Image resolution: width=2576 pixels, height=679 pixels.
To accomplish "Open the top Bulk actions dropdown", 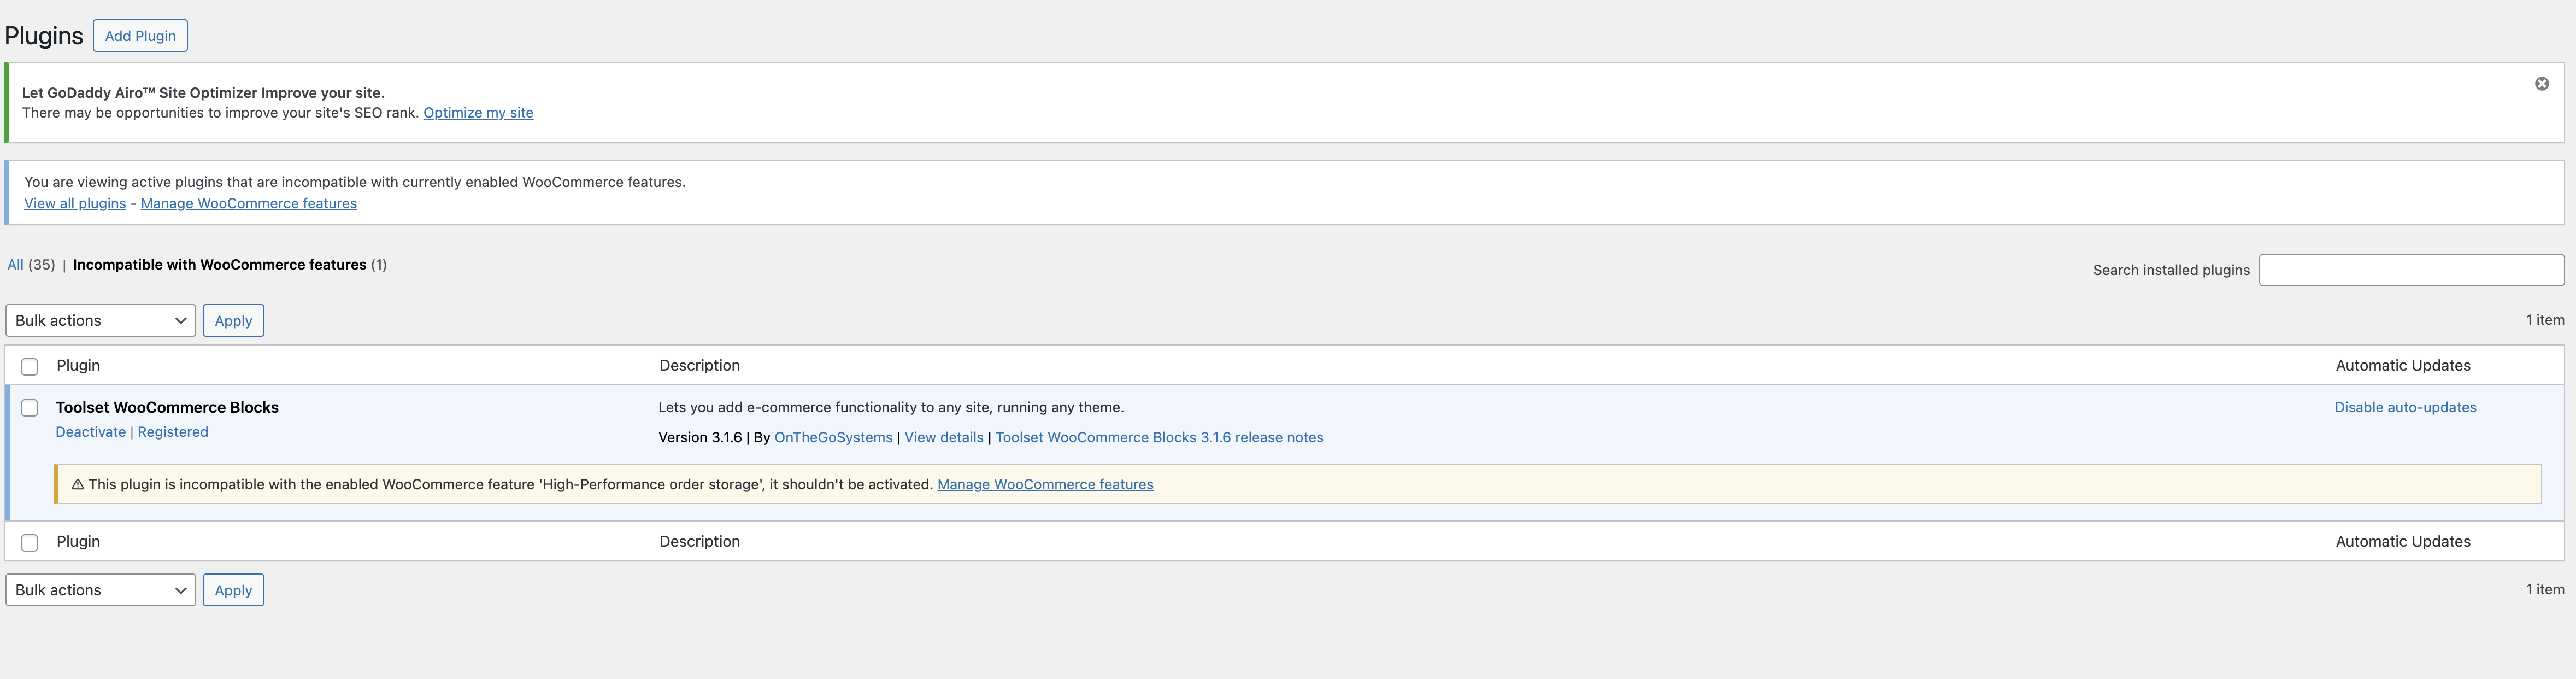I will click(x=101, y=321).
